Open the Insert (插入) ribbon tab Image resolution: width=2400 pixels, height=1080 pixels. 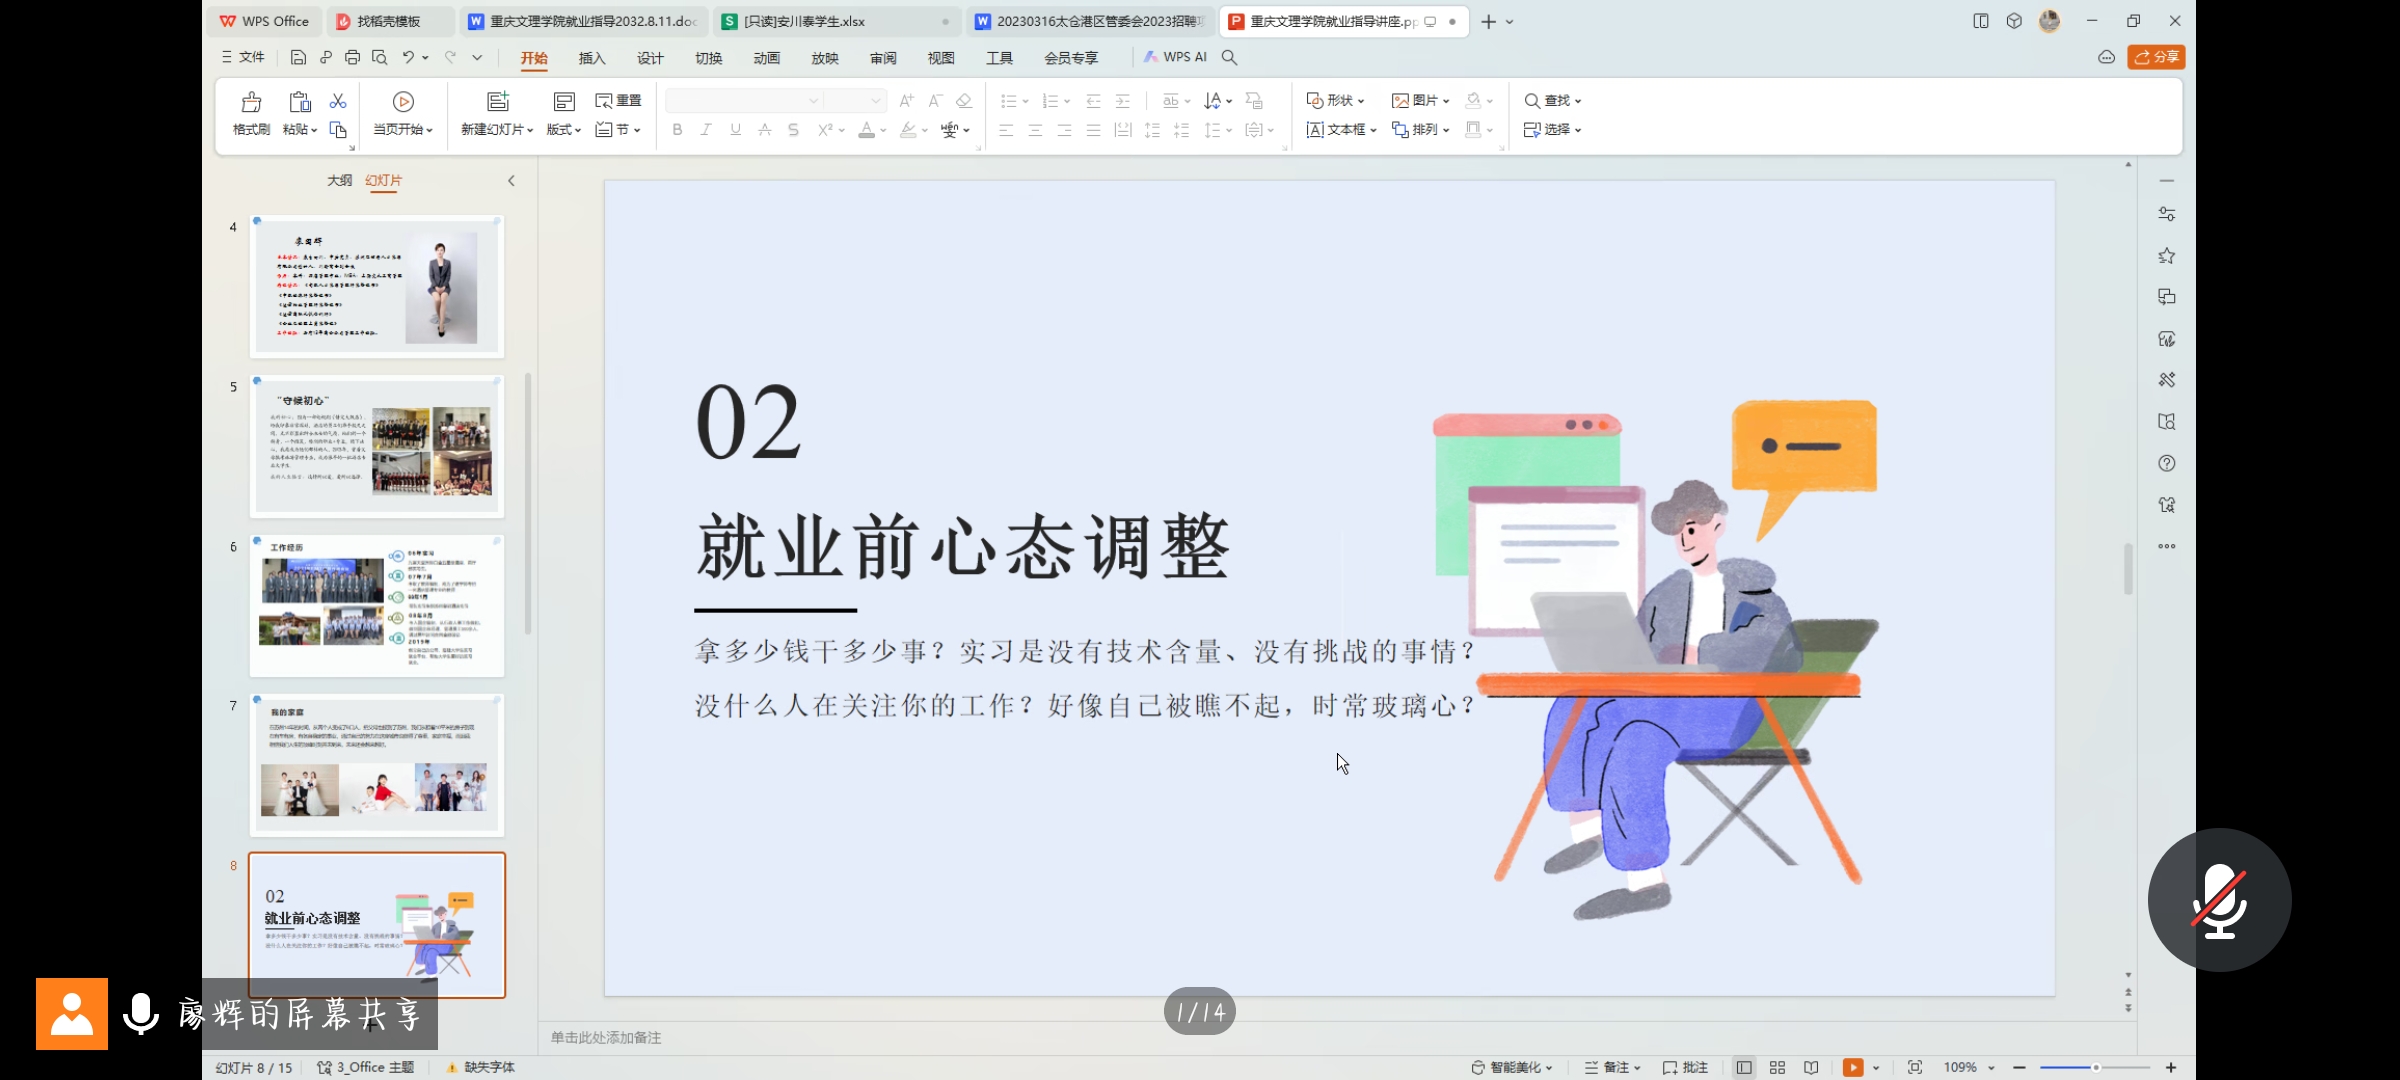(x=592, y=58)
